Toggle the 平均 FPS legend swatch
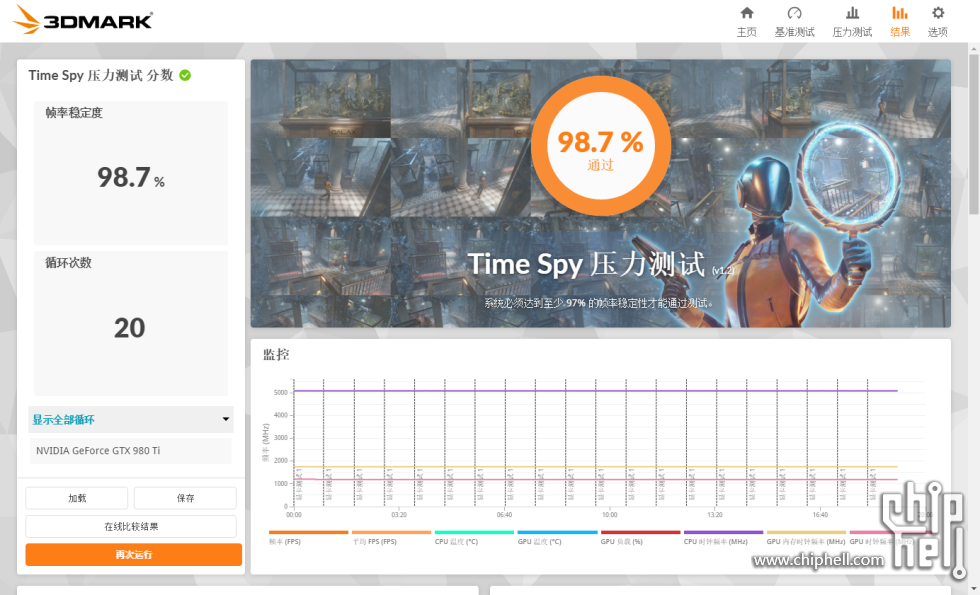Screen dimensions: 980x595 (x=391, y=532)
